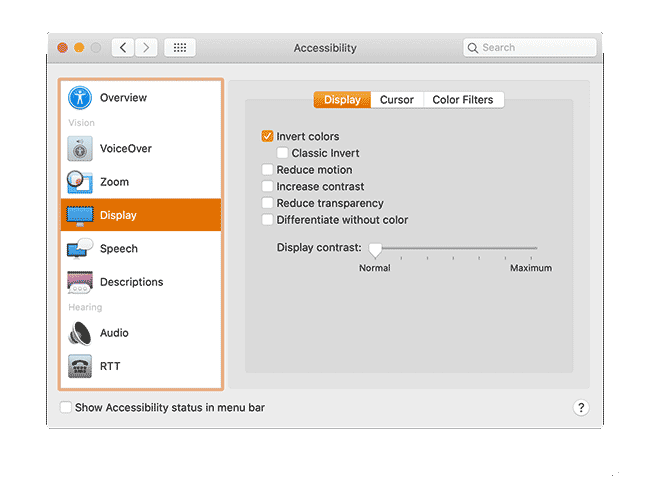
Task: Open the Audio speaker icon
Action: pos(80,333)
